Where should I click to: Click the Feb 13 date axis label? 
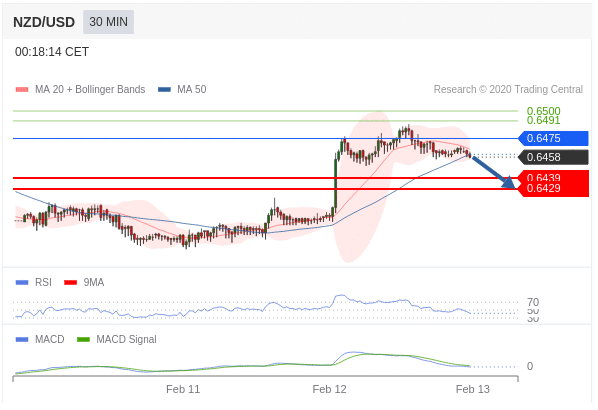(473, 389)
